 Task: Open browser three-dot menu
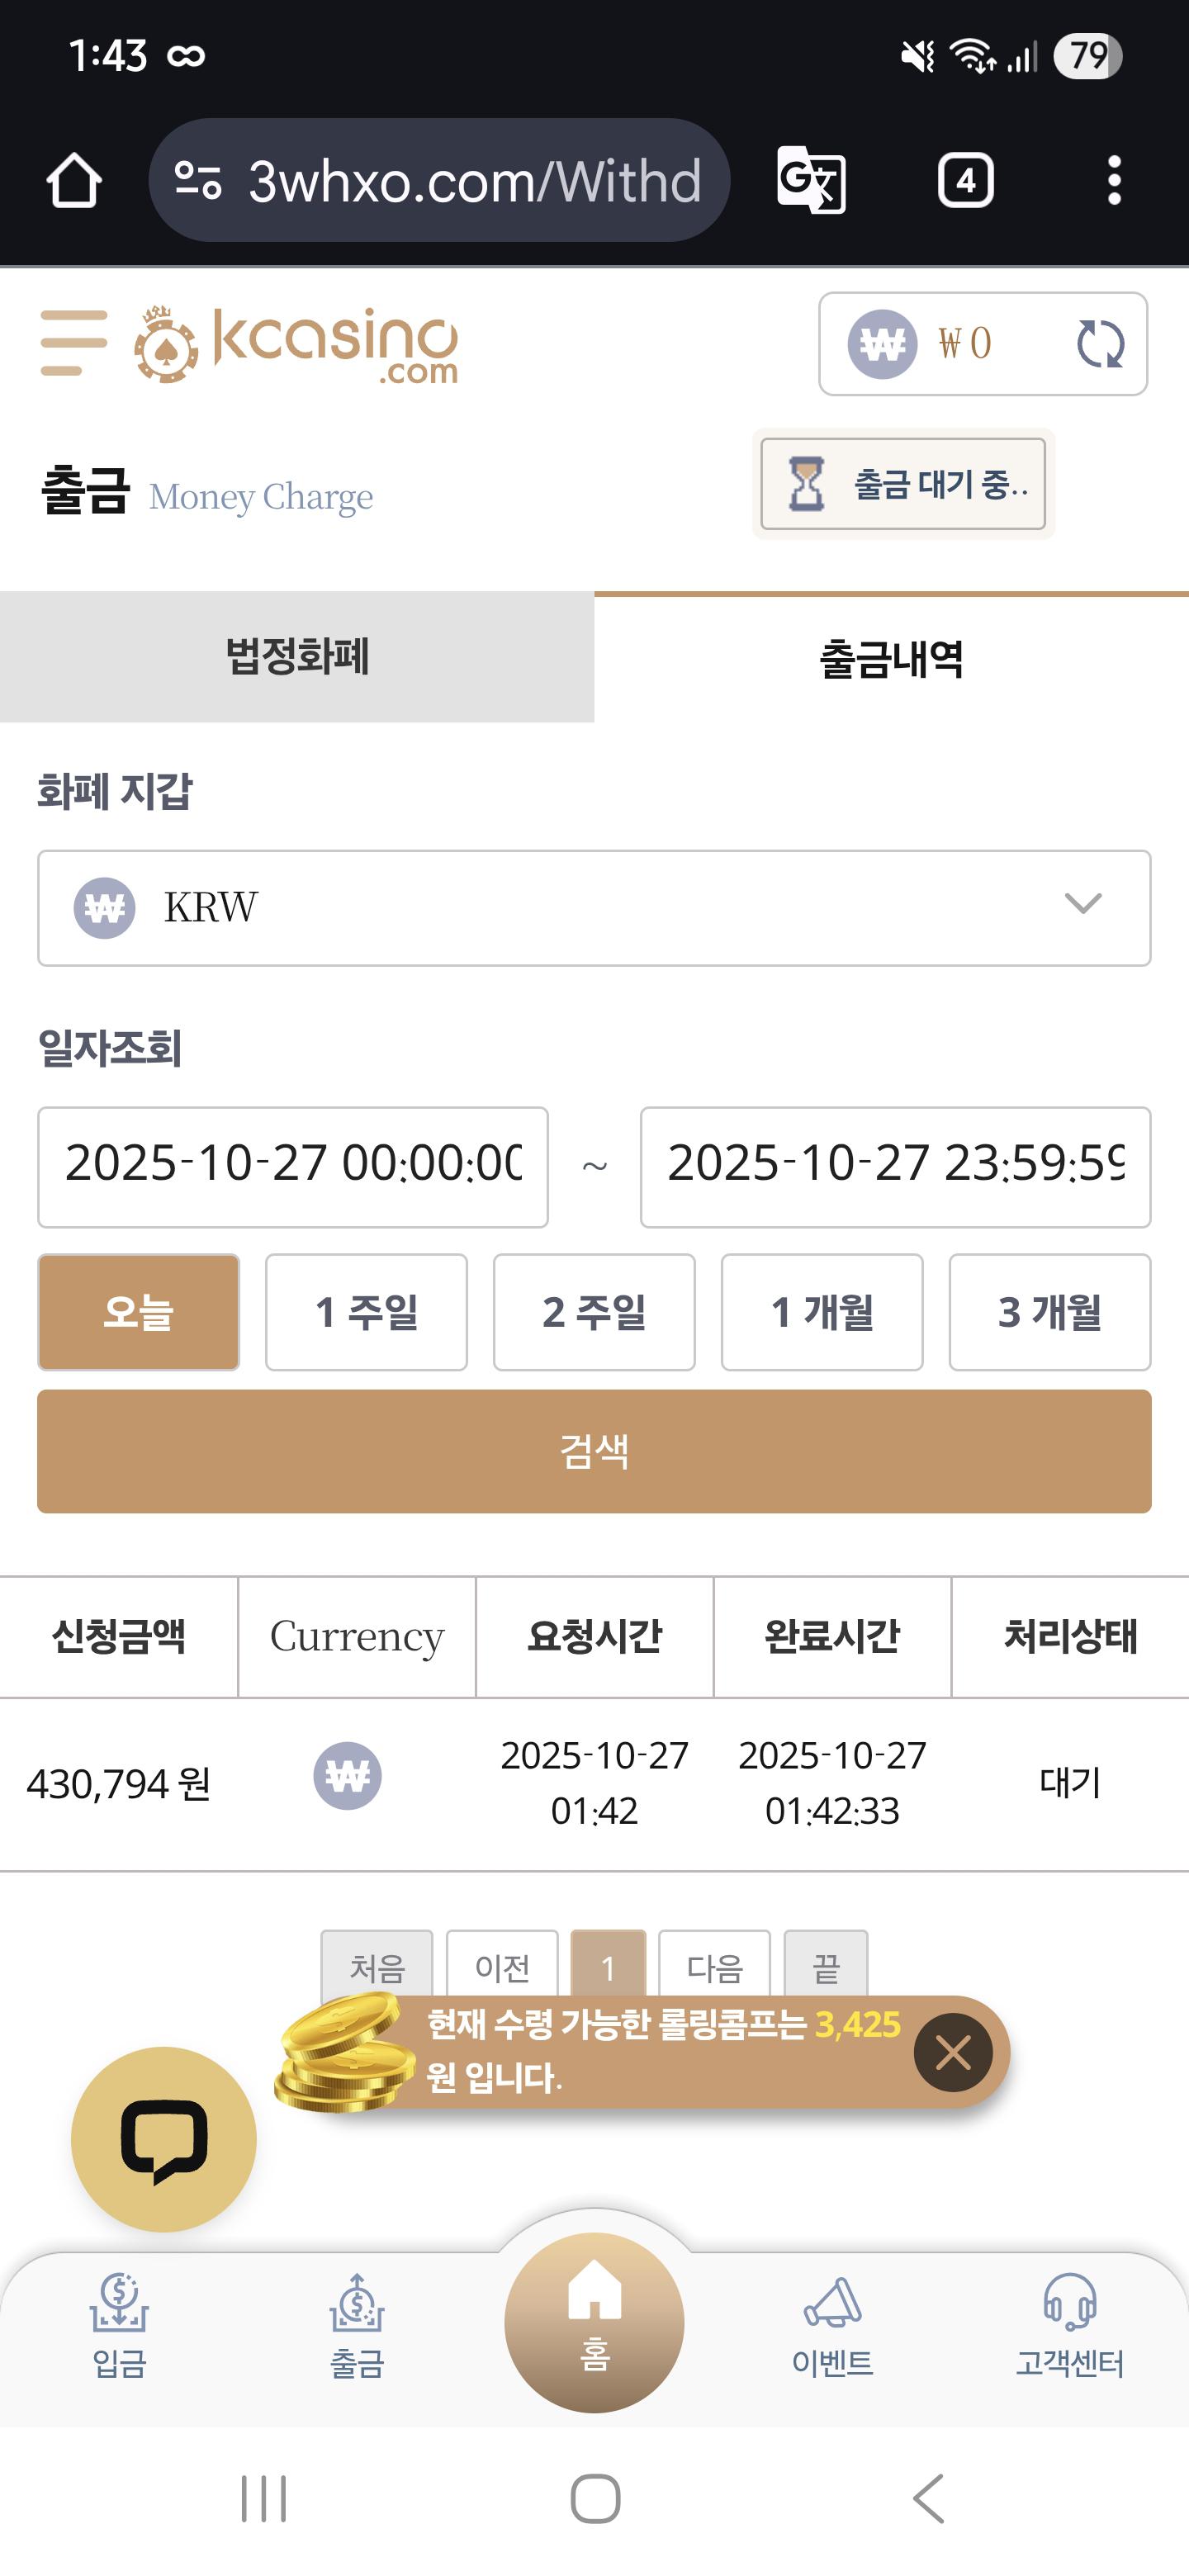pos(1114,181)
